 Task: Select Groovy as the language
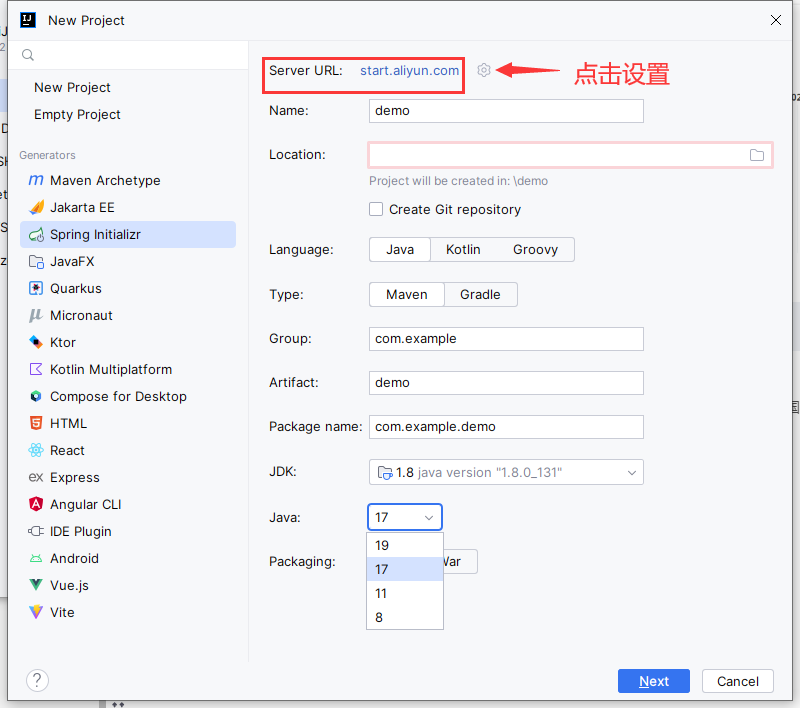535,250
